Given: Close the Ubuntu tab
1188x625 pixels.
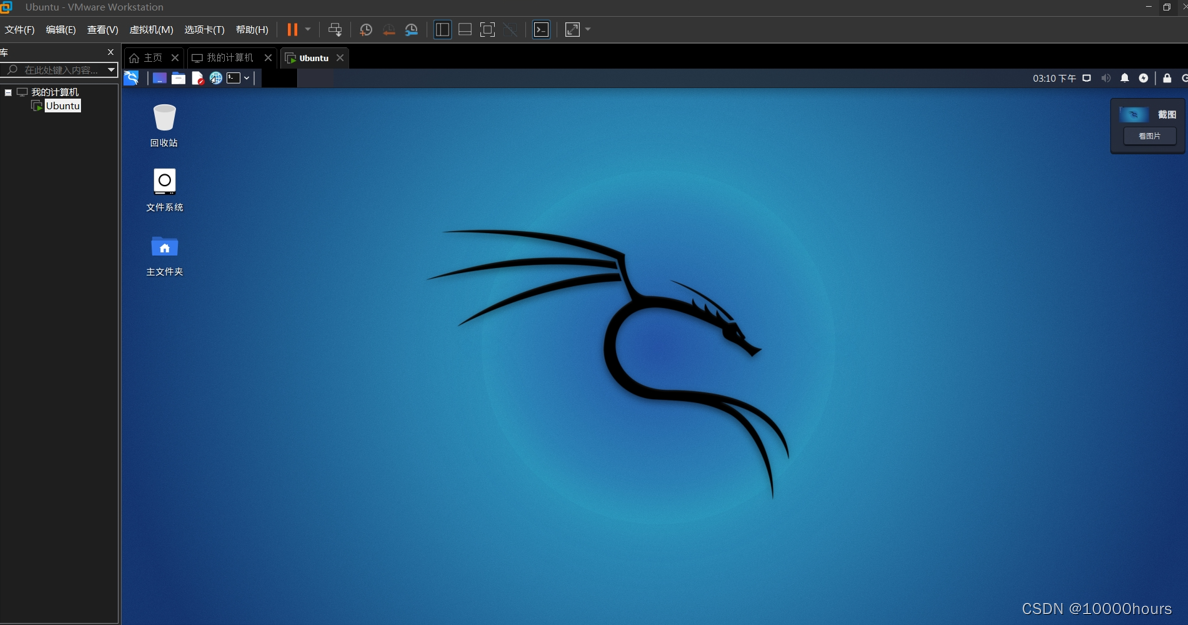Looking at the screenshot, I should [x=340, y=58].
